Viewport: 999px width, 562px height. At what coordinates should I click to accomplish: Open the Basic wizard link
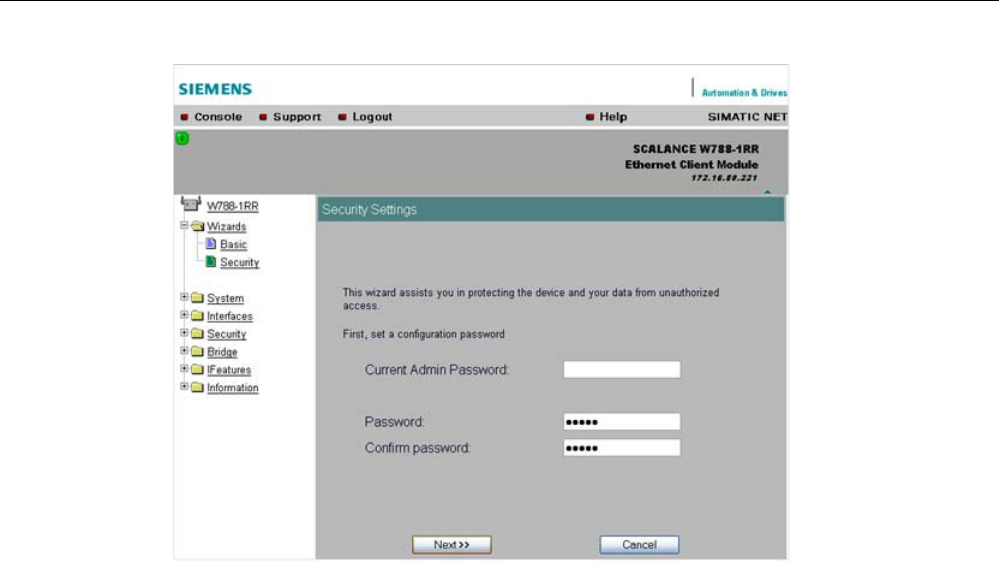point(233,245)
